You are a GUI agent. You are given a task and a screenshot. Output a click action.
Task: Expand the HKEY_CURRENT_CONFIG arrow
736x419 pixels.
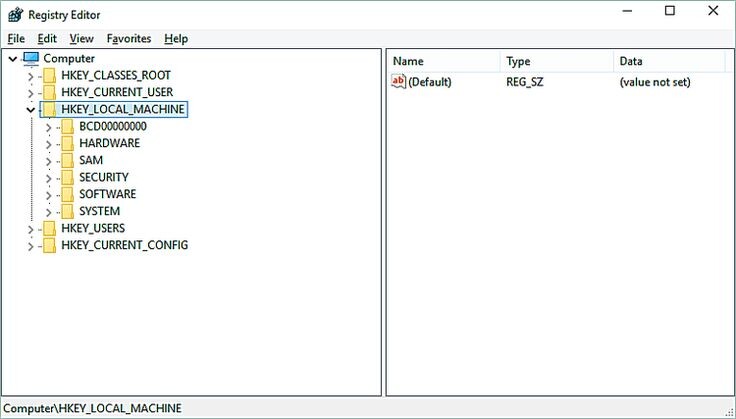click(x=31, y=246)
